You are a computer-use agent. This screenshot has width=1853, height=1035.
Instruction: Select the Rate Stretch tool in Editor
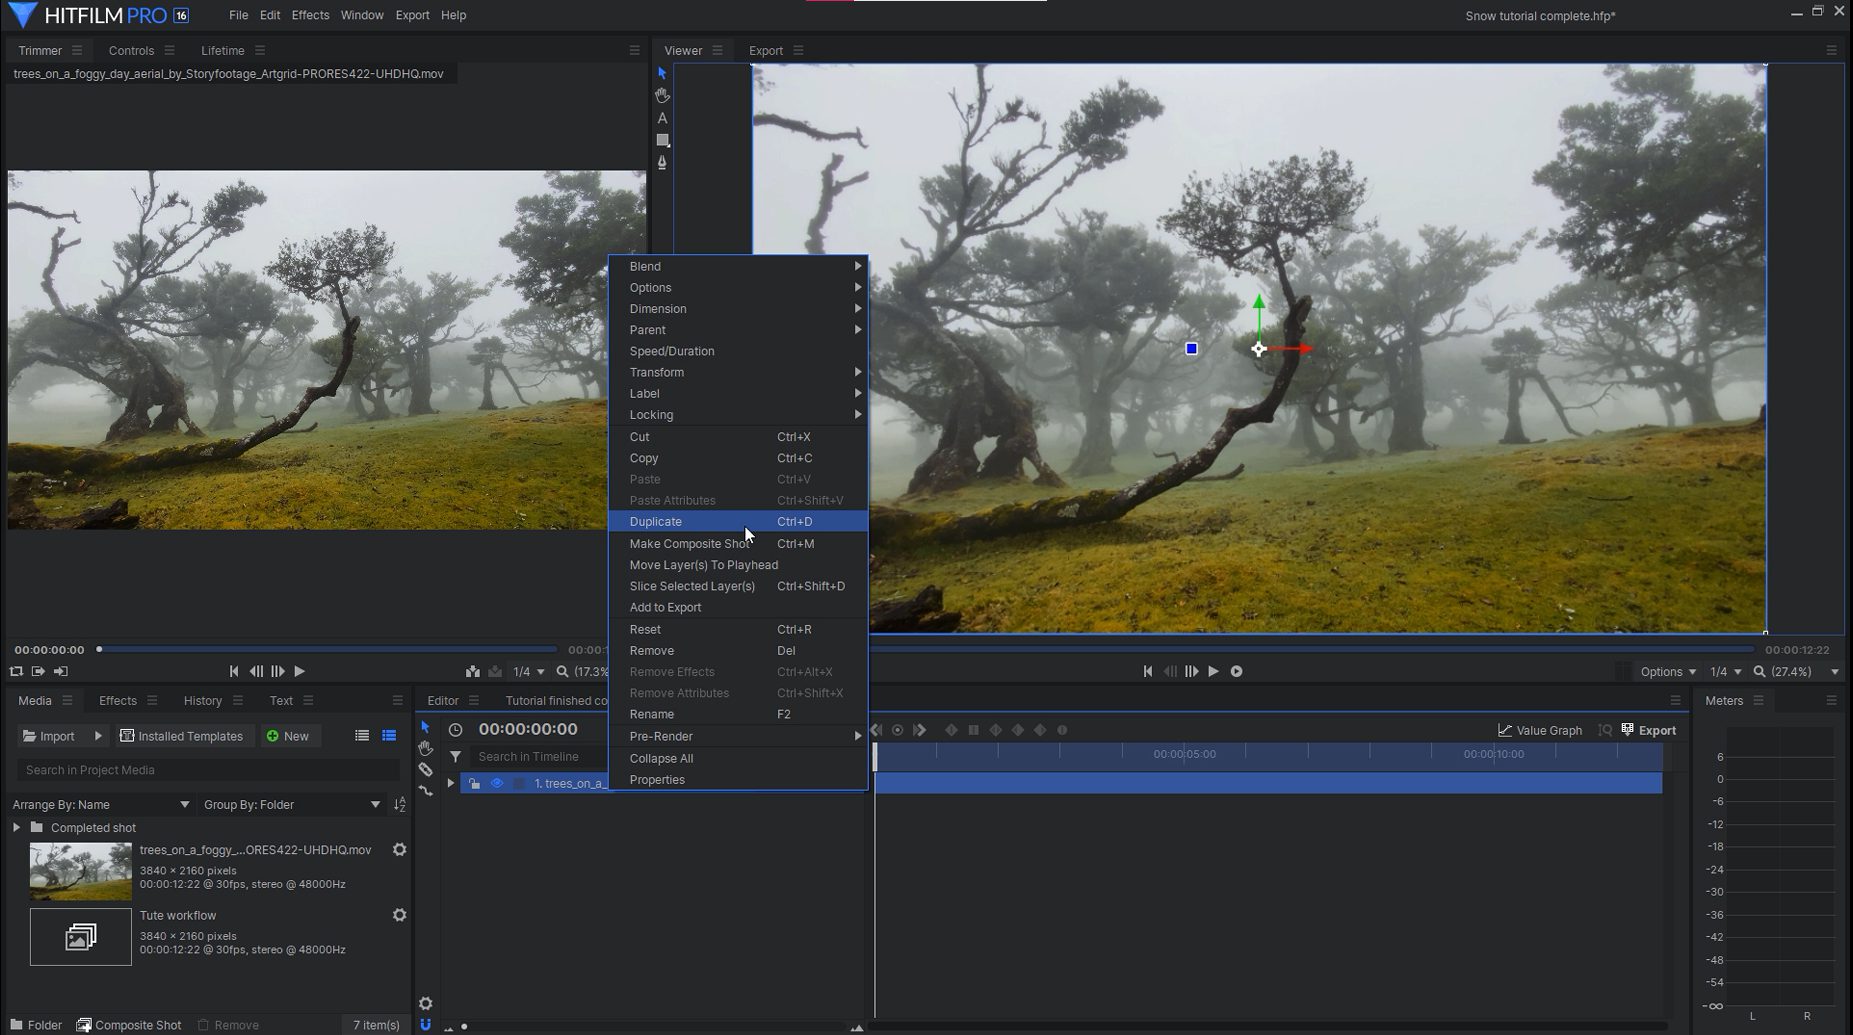pyautogui.click(x=425, y=790)
